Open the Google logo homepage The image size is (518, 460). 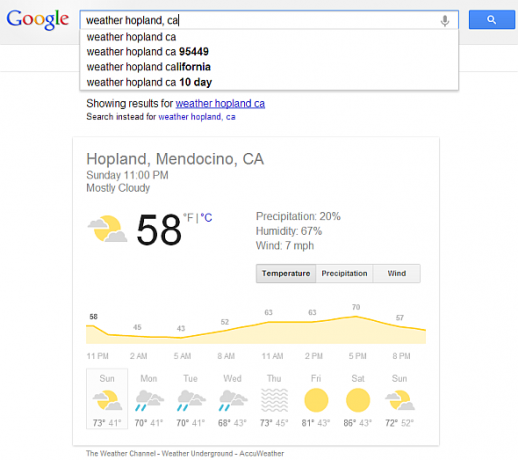pyautogui.click(x=38, y=20)
